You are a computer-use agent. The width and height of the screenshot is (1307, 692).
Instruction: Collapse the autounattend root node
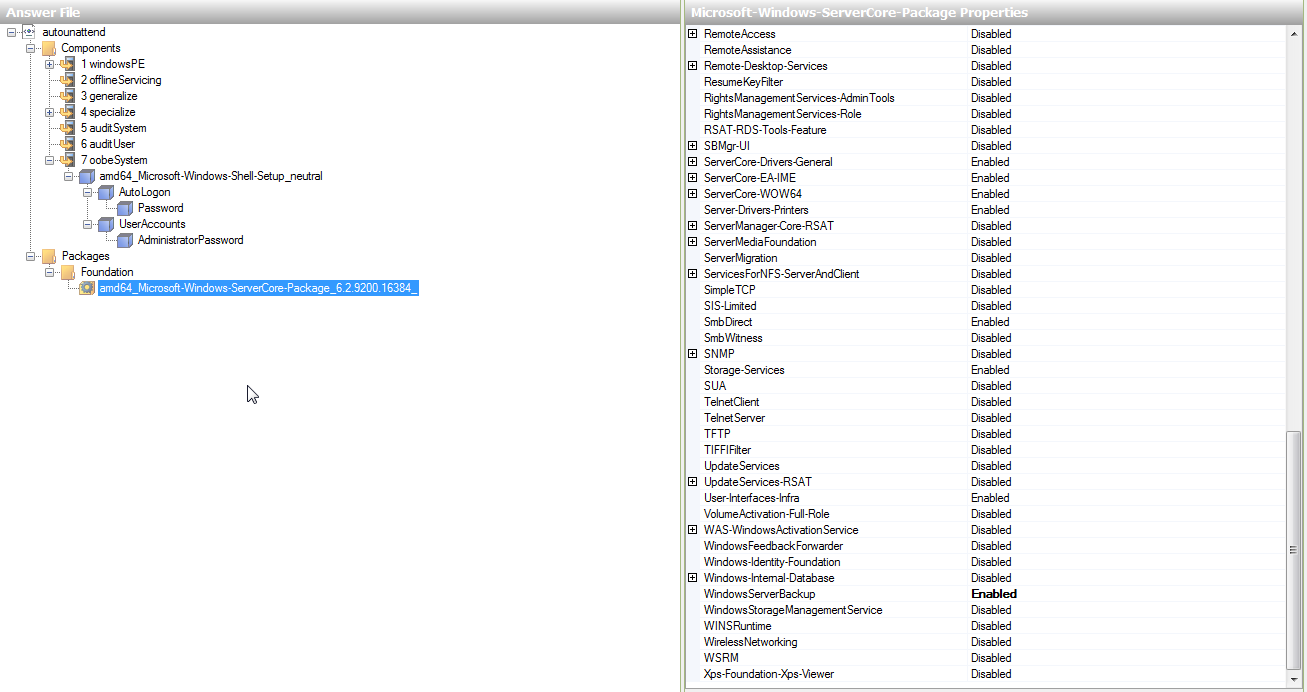(x=11, y=32)
